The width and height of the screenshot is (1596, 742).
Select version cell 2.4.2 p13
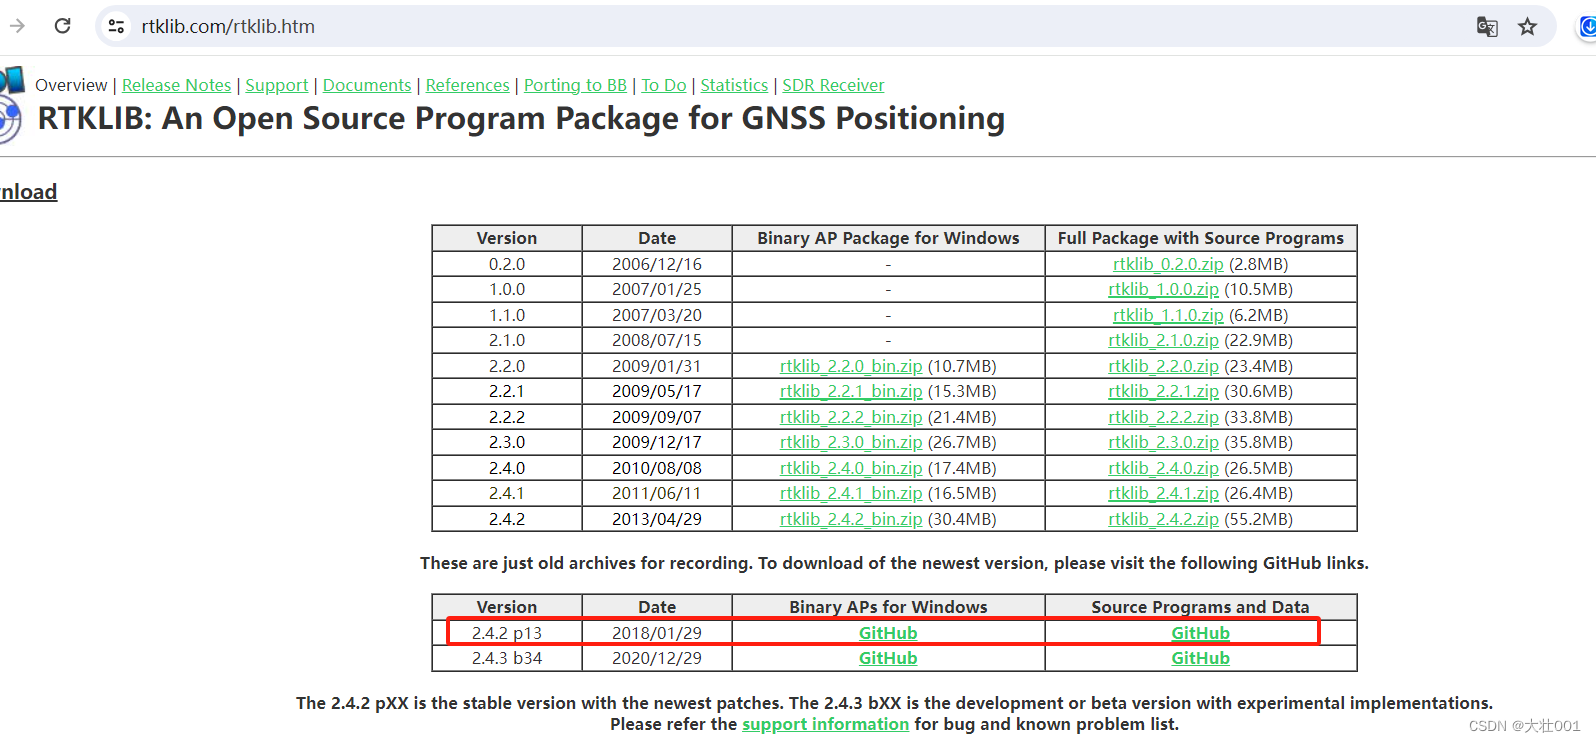click(507, 633)
